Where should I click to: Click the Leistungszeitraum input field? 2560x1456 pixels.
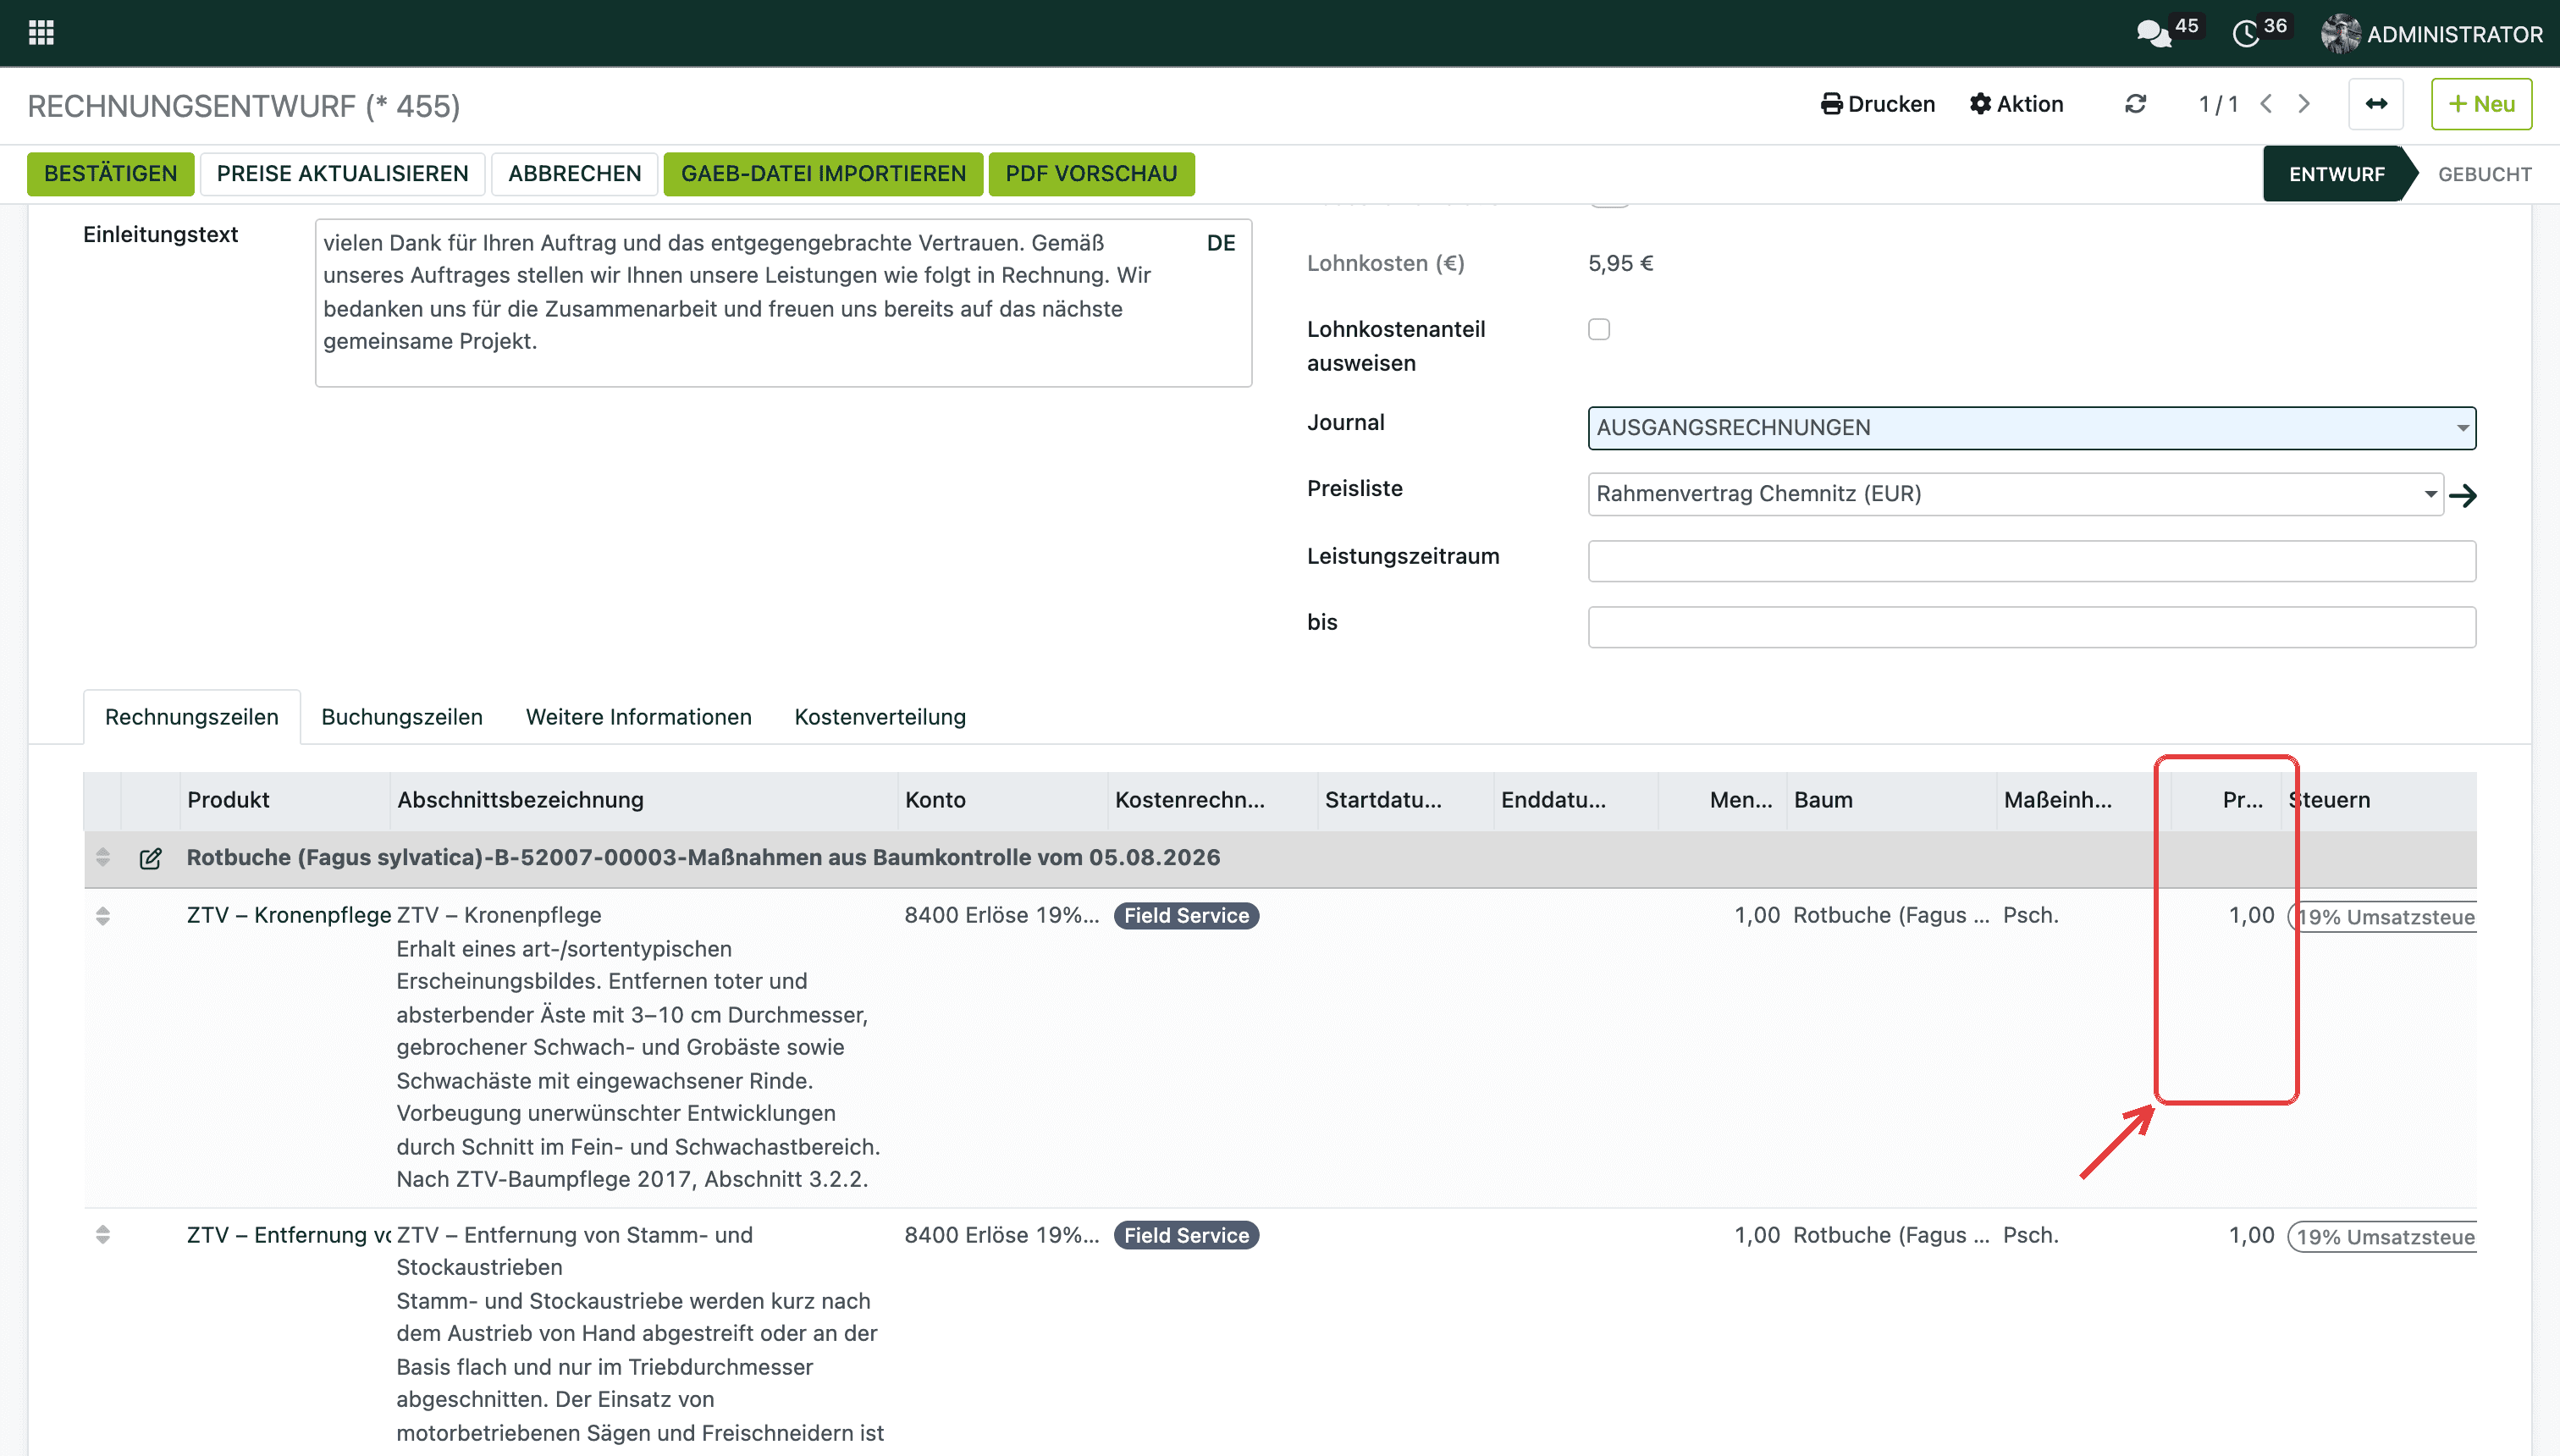2031,561
